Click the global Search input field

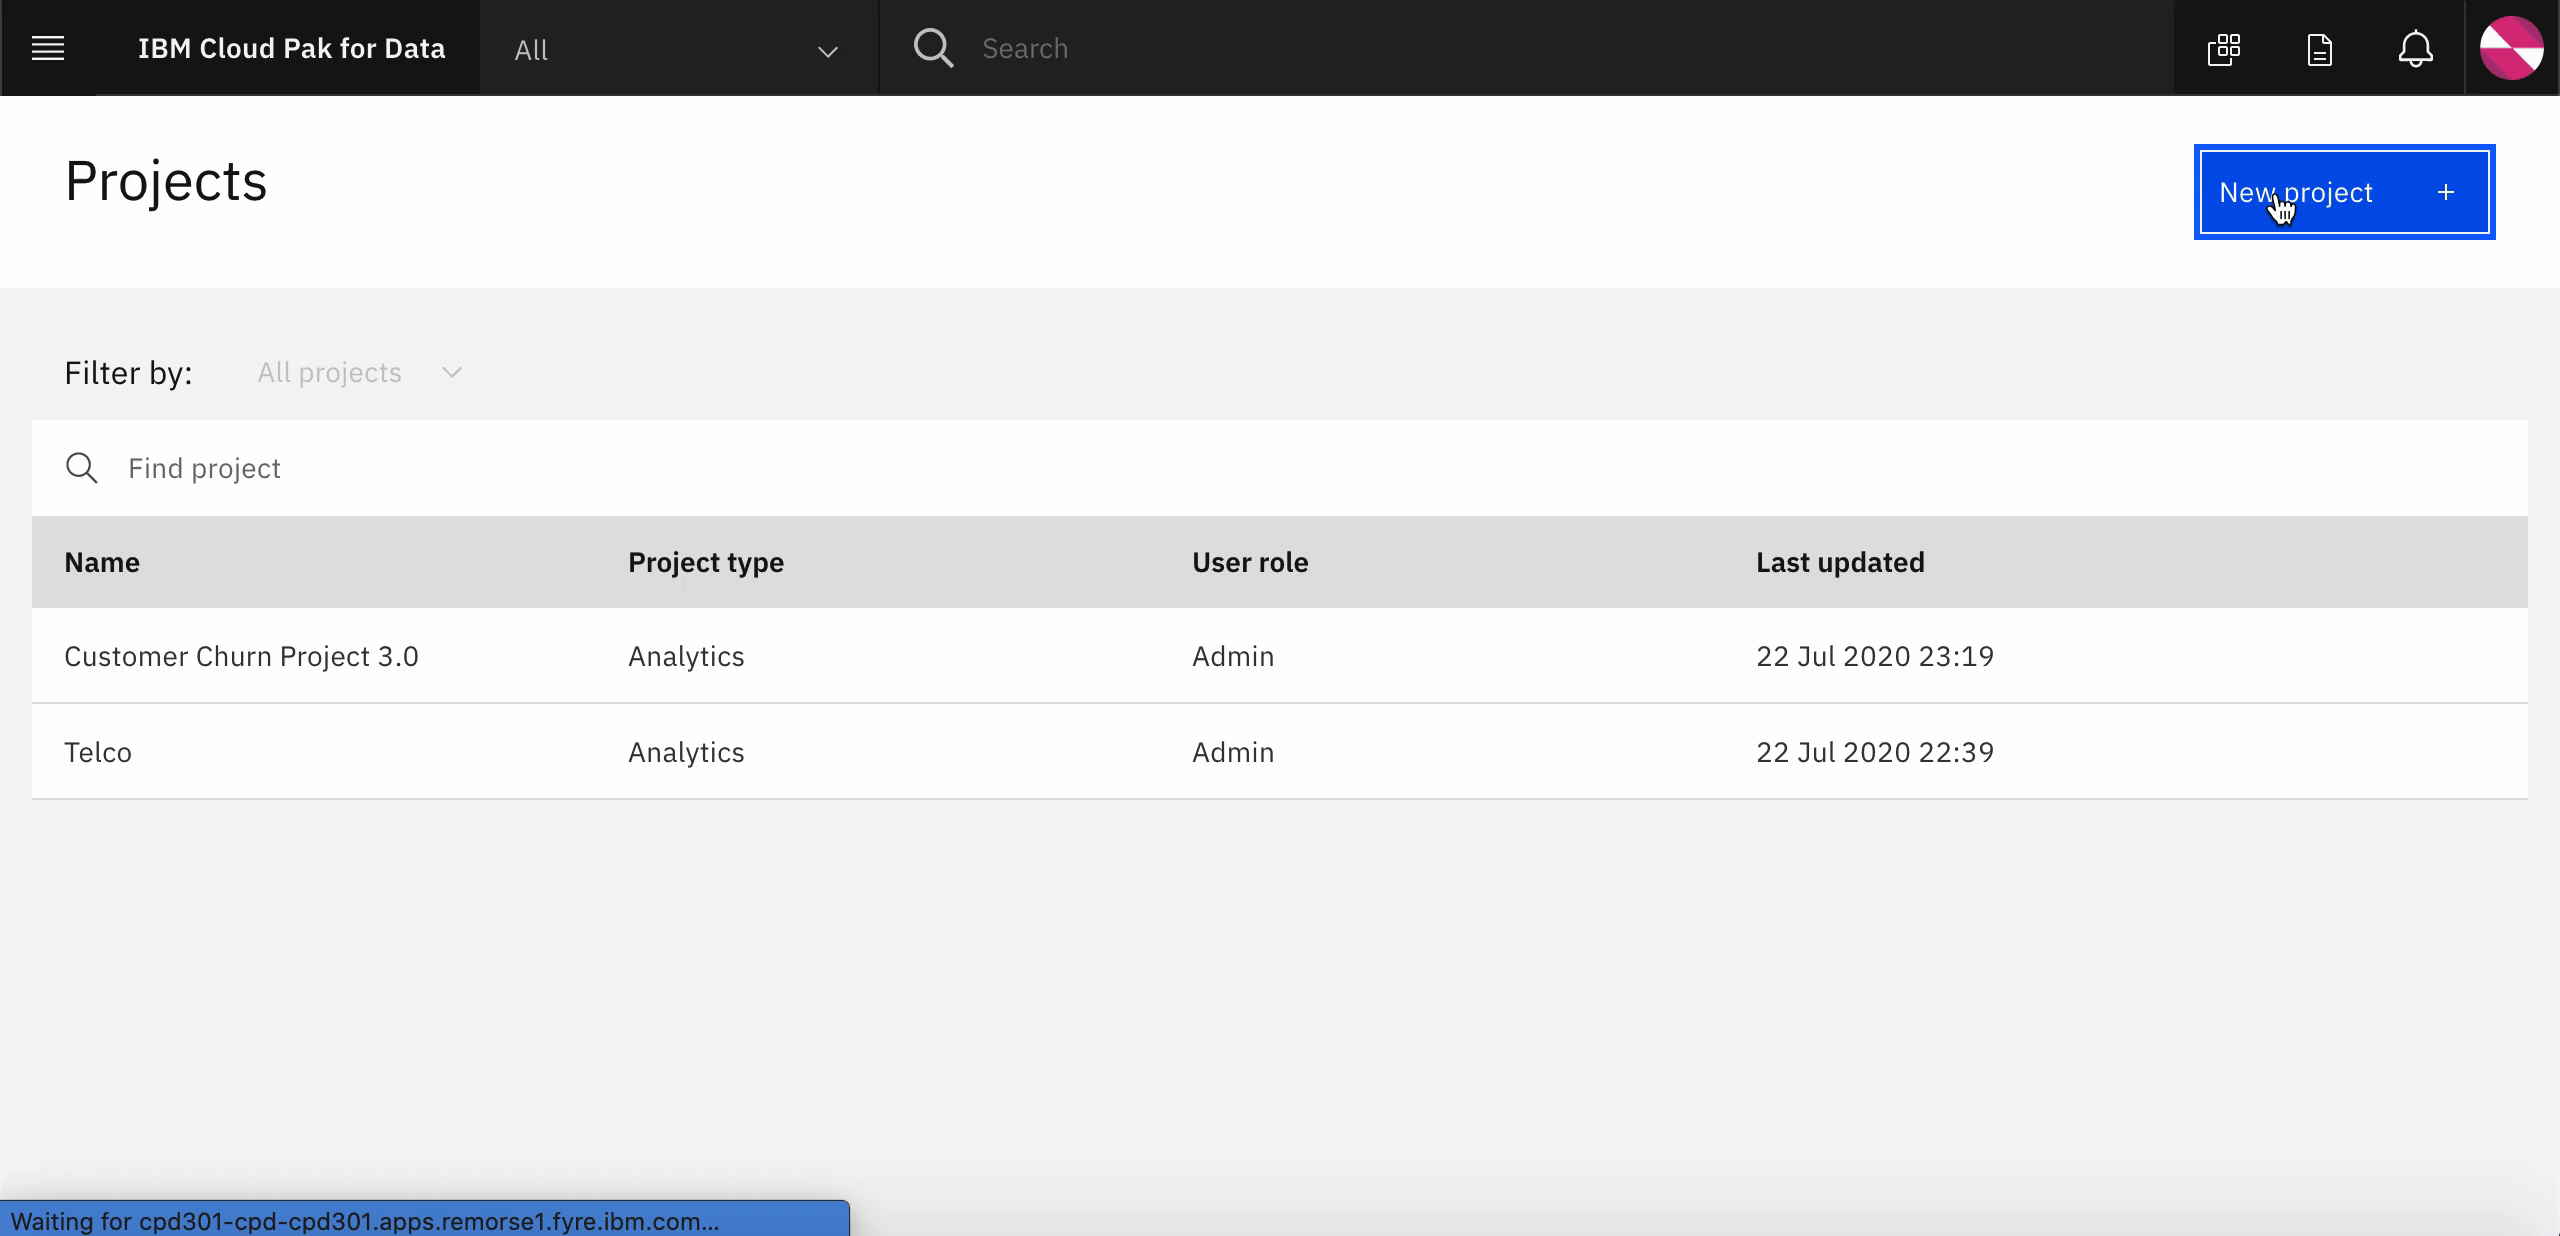tap(1500, 48)
